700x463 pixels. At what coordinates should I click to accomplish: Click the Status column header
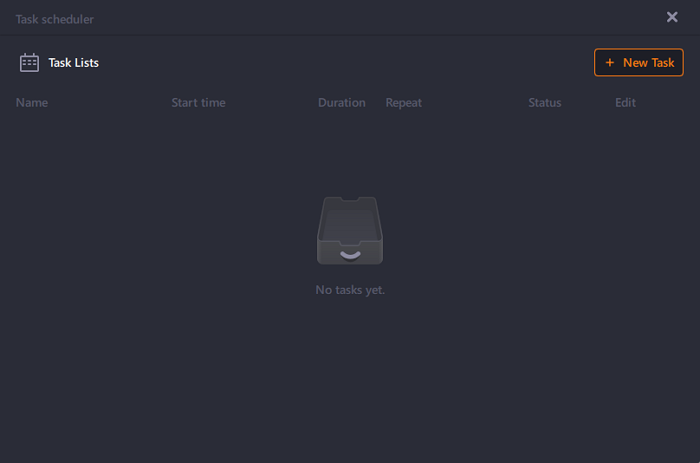pyautogui.click(x=545, y=103)
